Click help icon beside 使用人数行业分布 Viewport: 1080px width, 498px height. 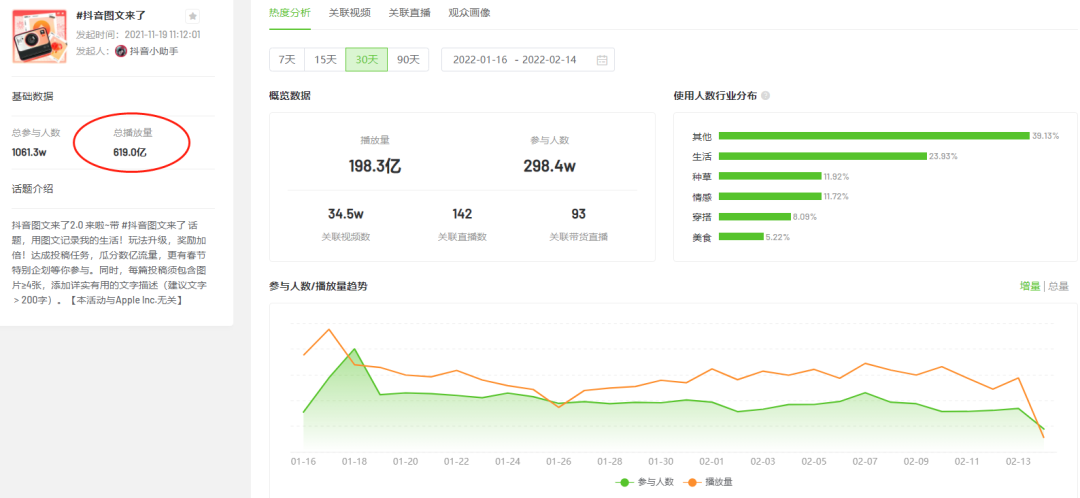(x=766, y=96)
